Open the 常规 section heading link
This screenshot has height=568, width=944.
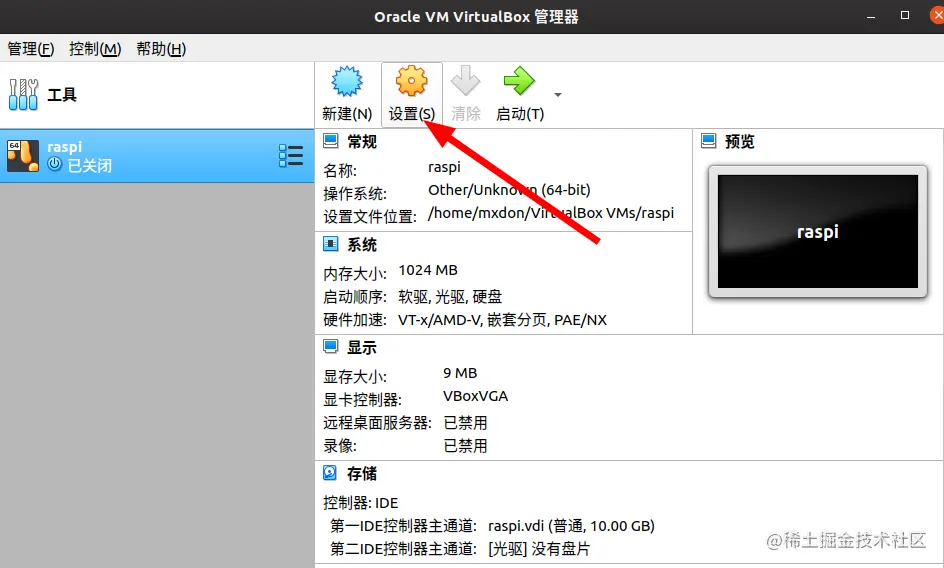coord(362,142)
